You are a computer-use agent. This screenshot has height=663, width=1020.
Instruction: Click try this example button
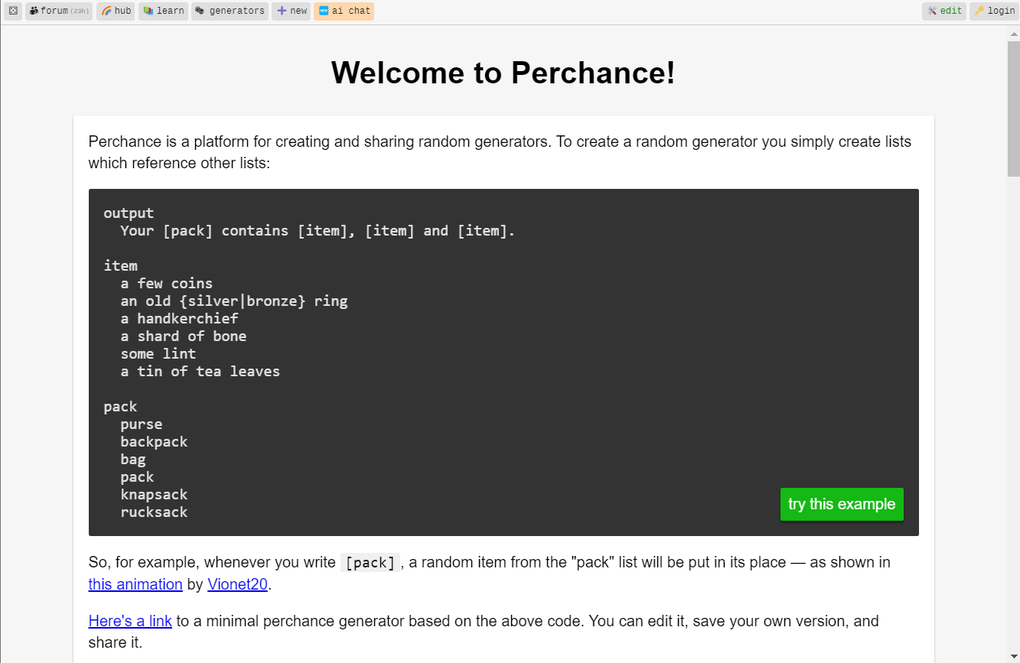pyautogui.click(x=841, y=504)
